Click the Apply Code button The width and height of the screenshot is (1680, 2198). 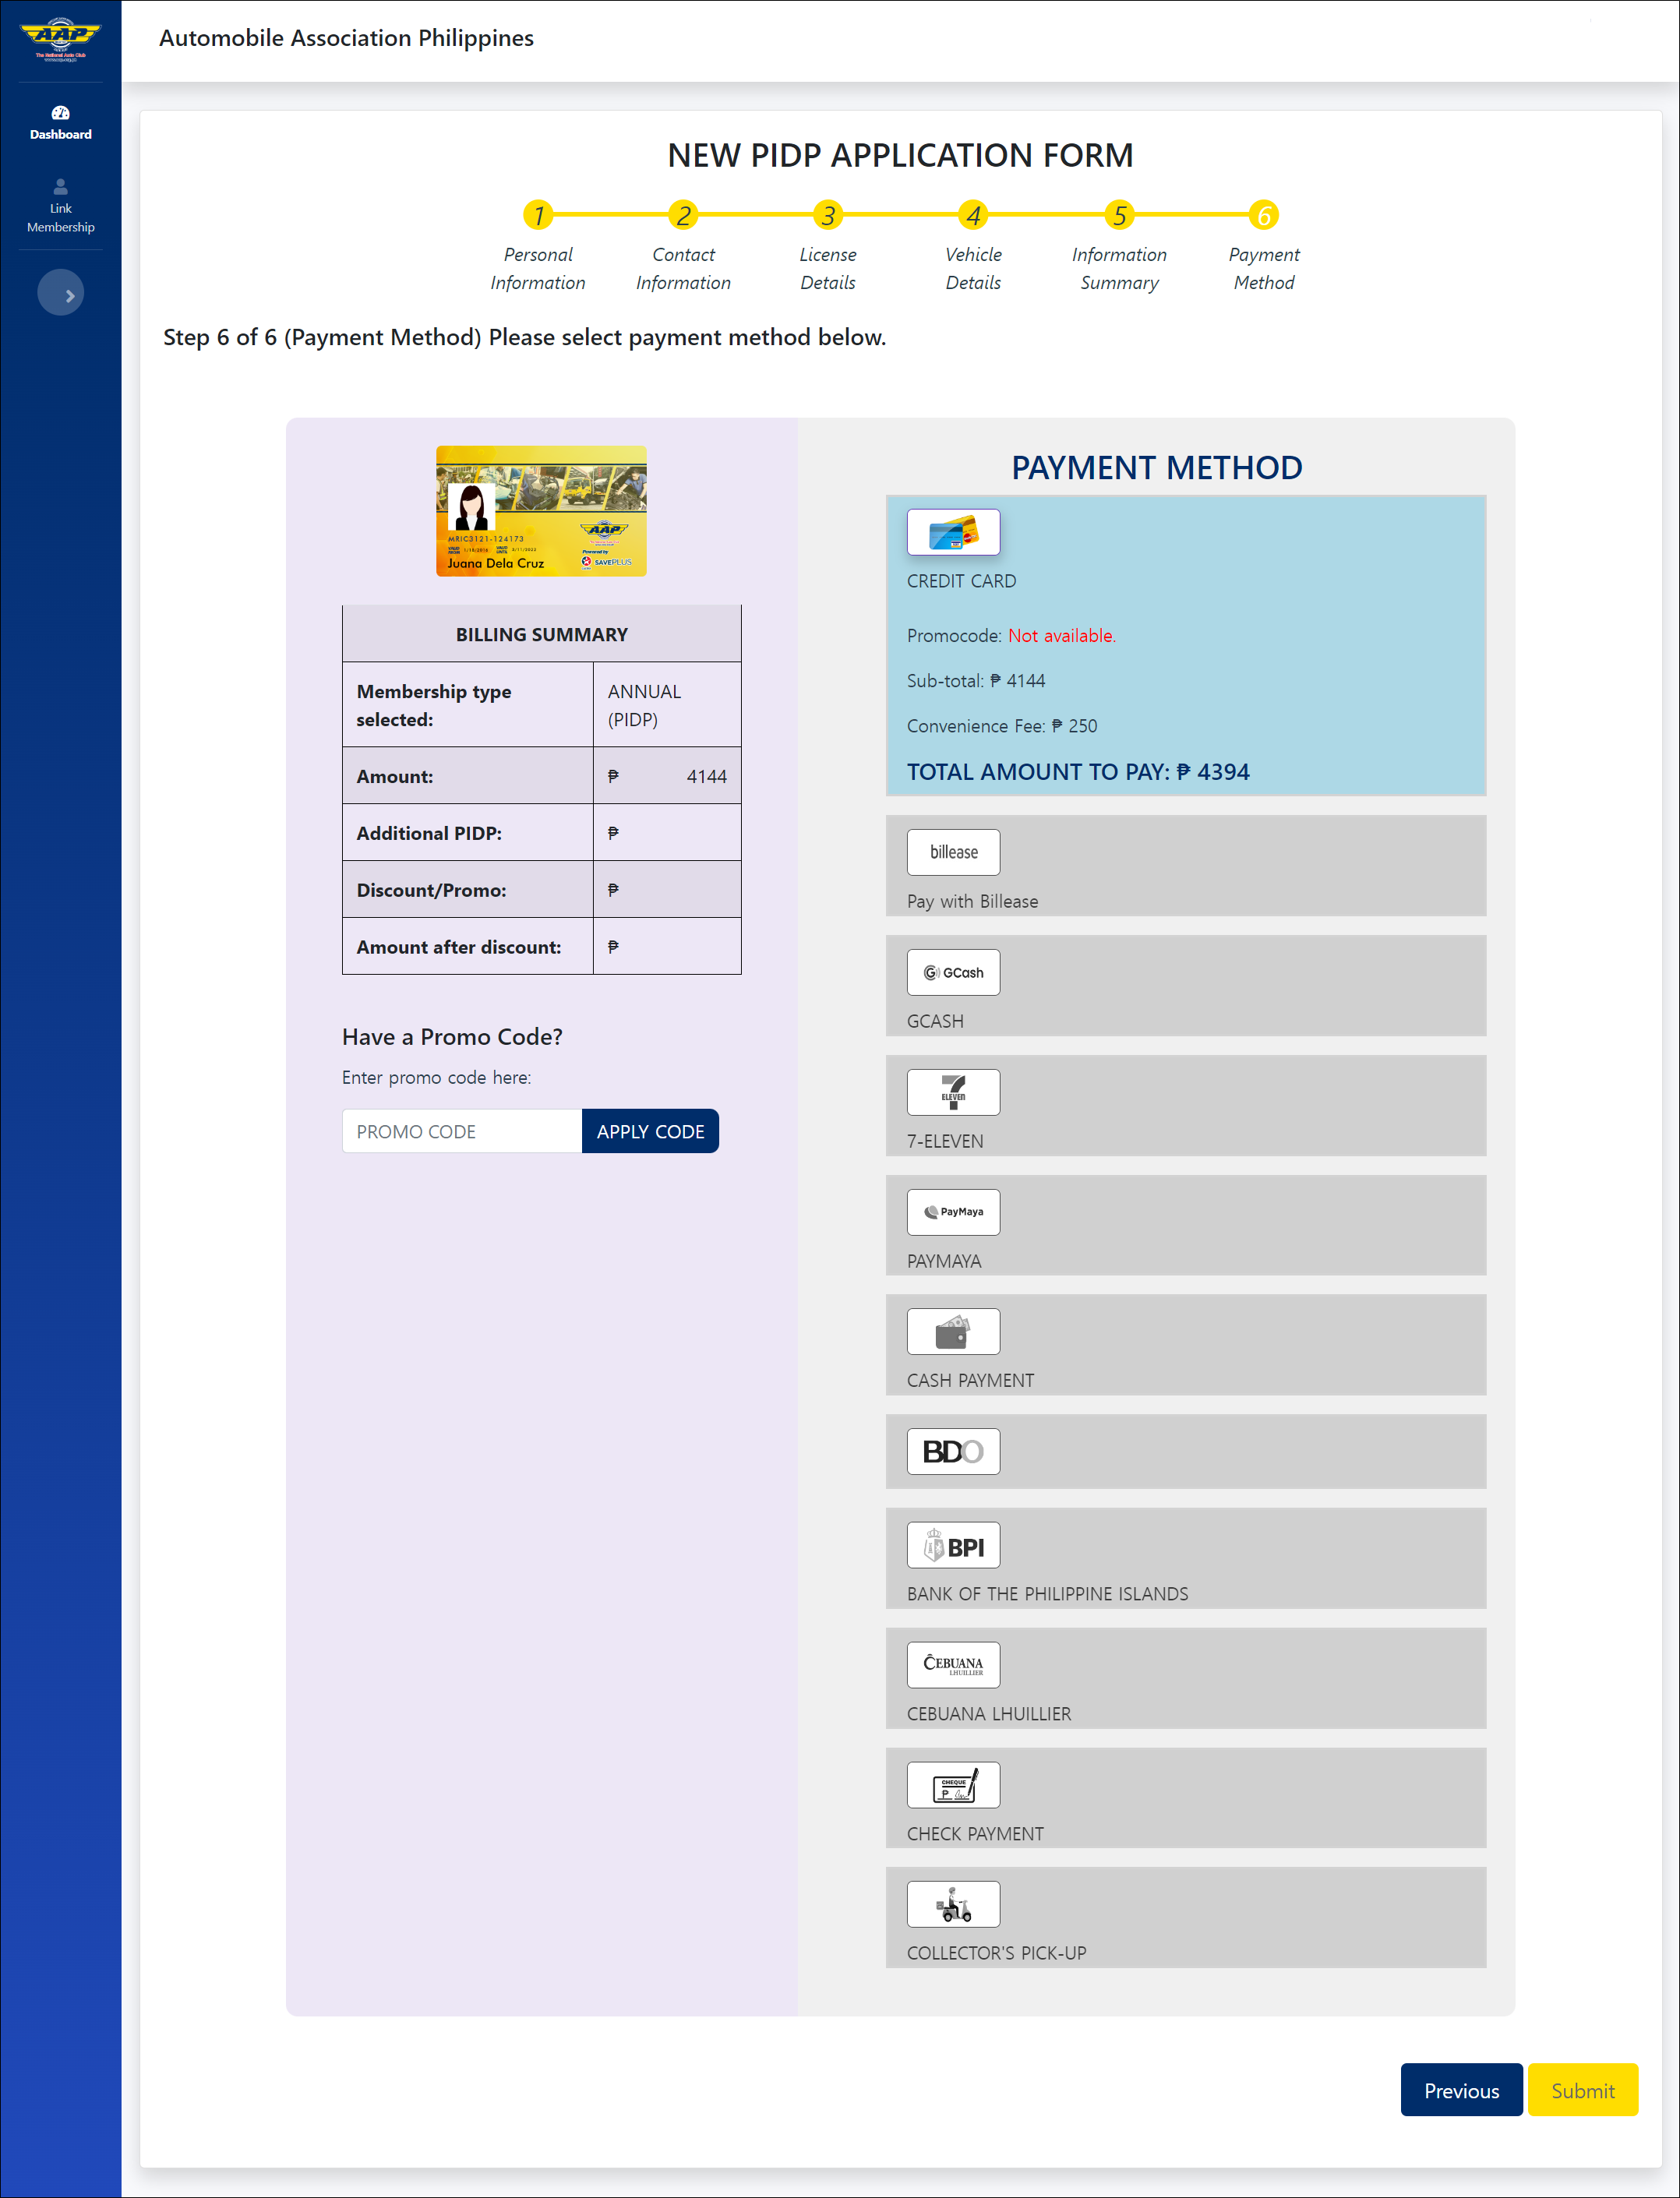click(x=650, y=1131)
